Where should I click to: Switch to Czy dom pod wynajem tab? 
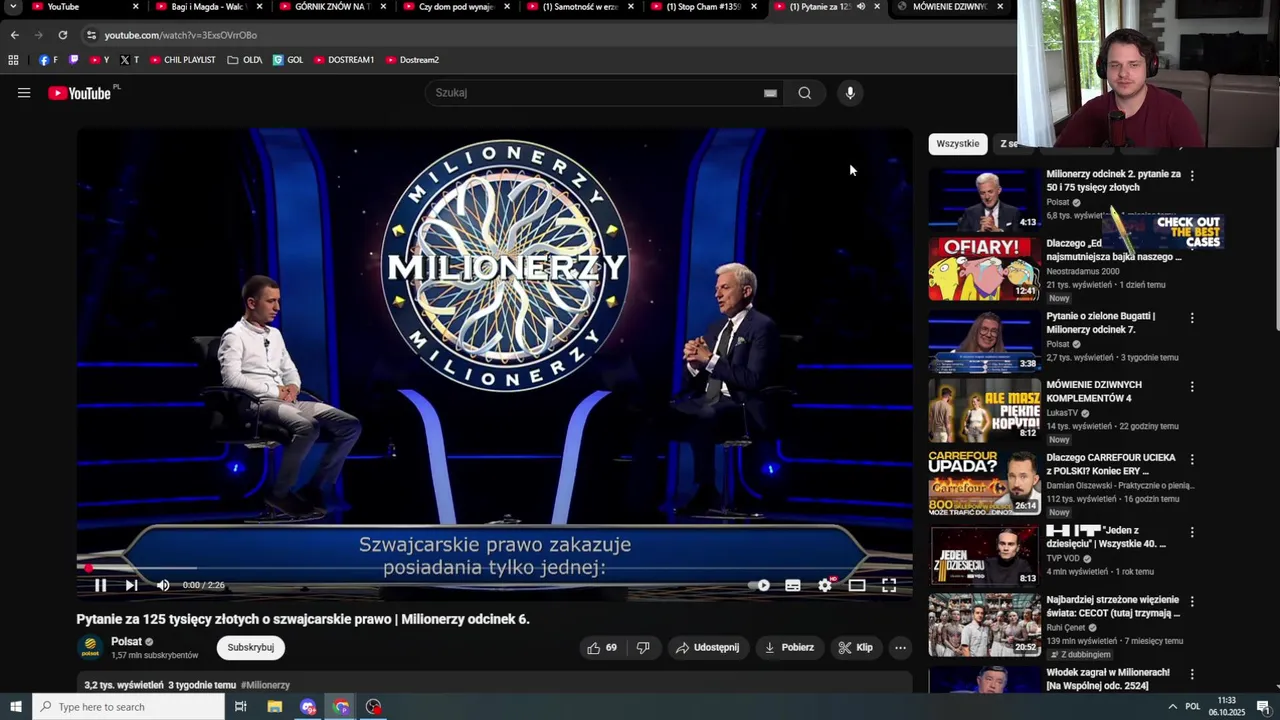pyautogui.click(x=457, y=7)
